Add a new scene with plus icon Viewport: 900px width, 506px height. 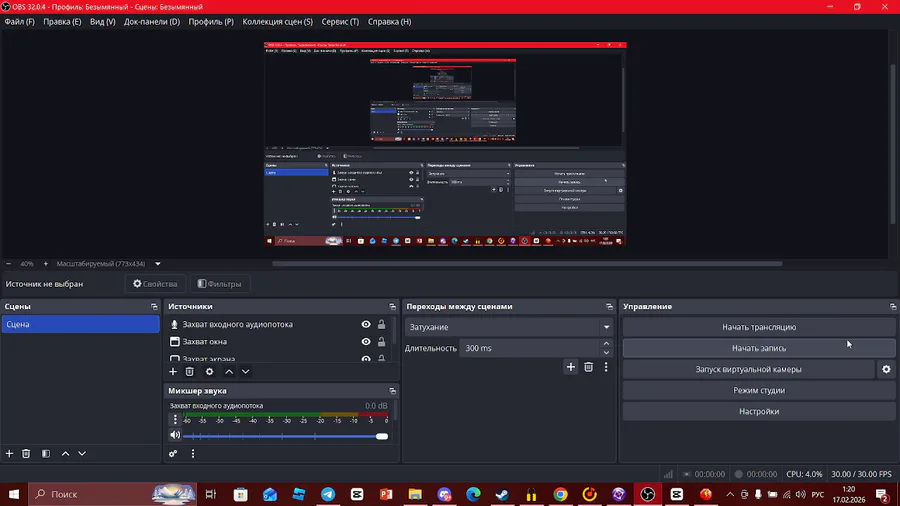[x=9, y=454]
